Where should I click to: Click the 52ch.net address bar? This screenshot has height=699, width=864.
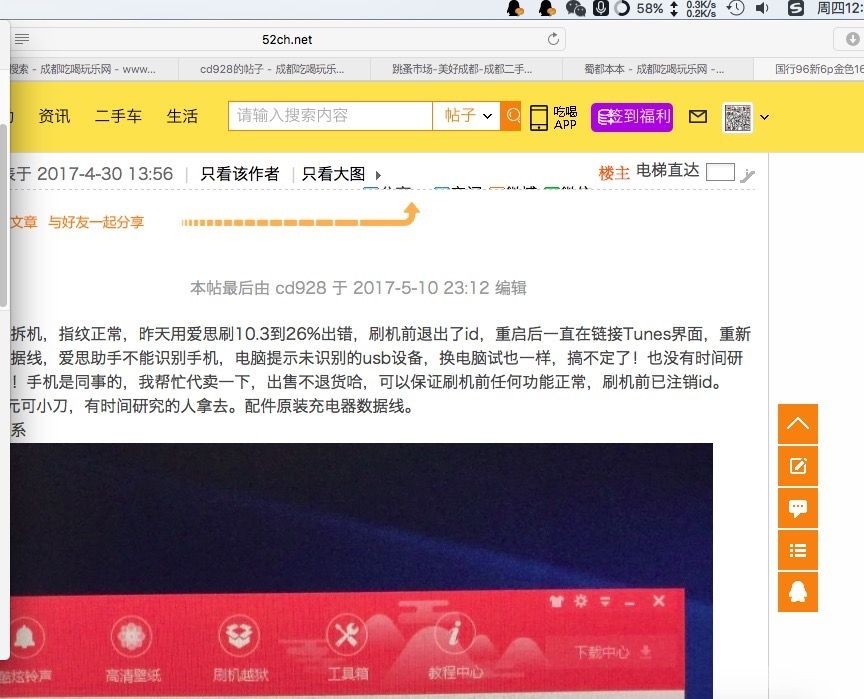point(287,40)
